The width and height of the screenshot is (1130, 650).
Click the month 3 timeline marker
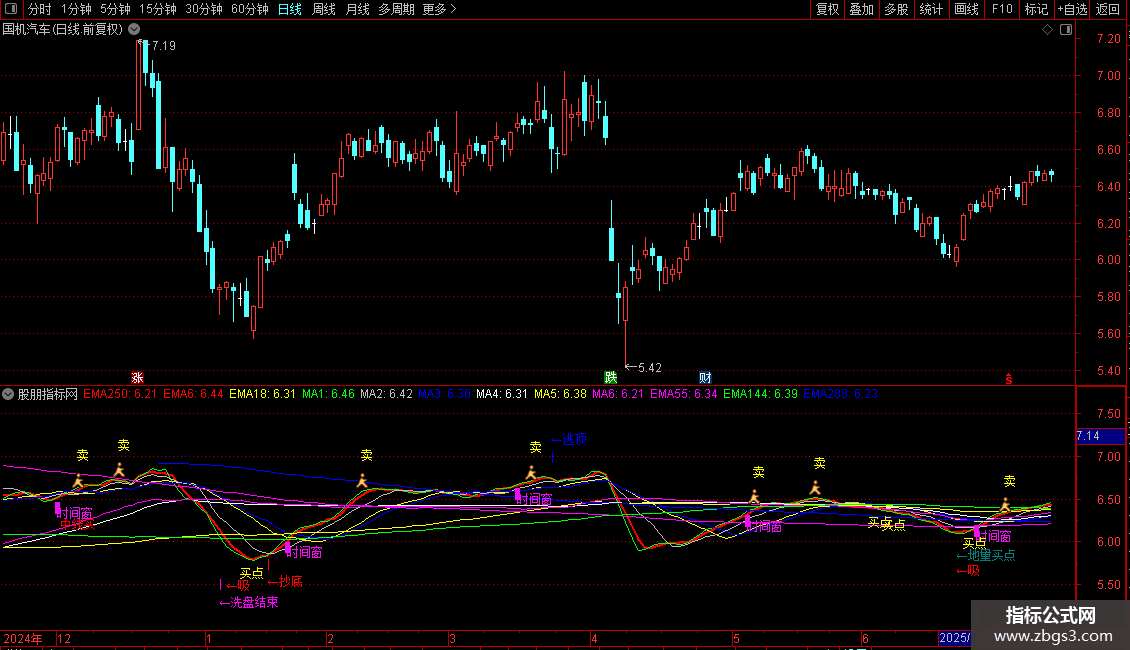coord(452,638)
